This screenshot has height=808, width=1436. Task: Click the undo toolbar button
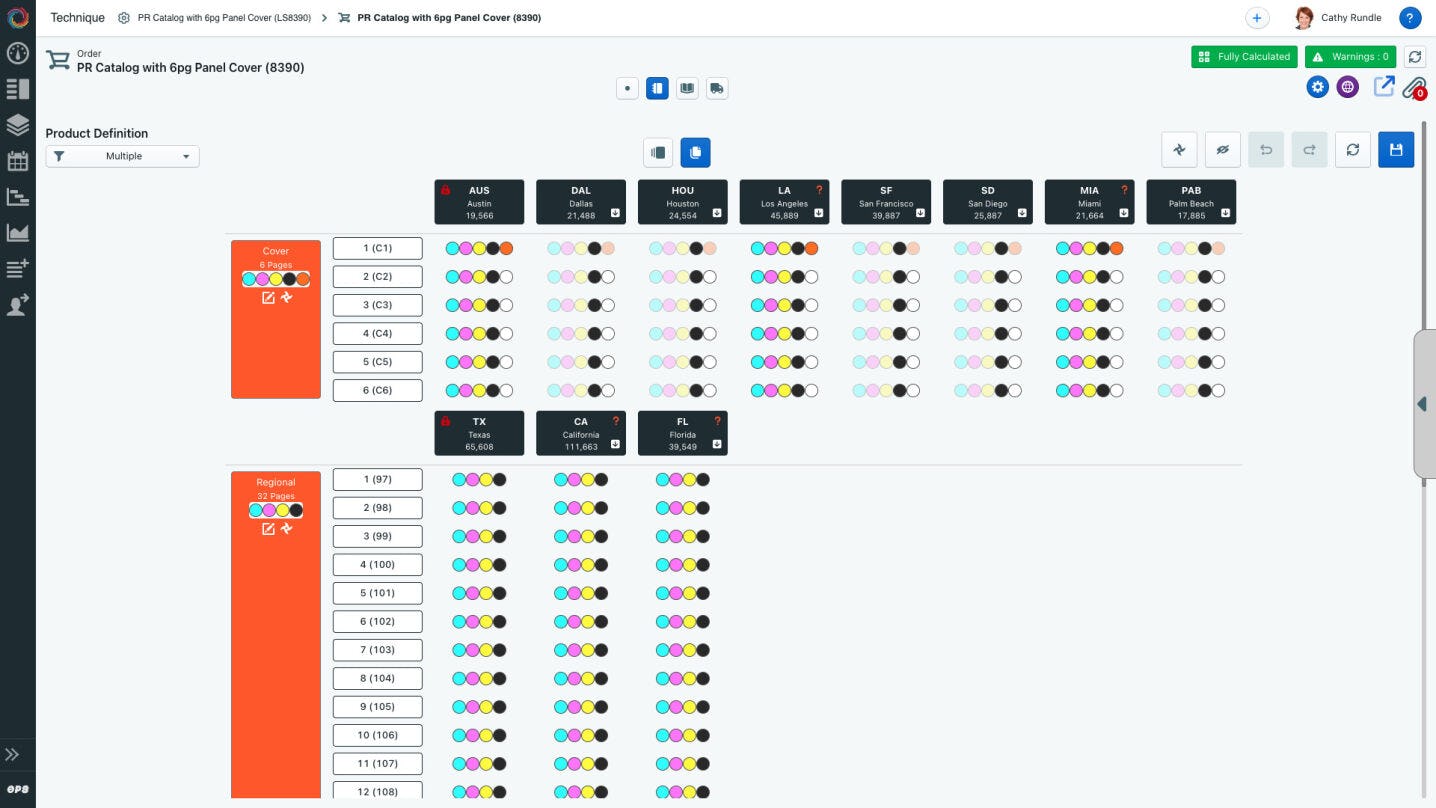click(x=1266, y=149)
